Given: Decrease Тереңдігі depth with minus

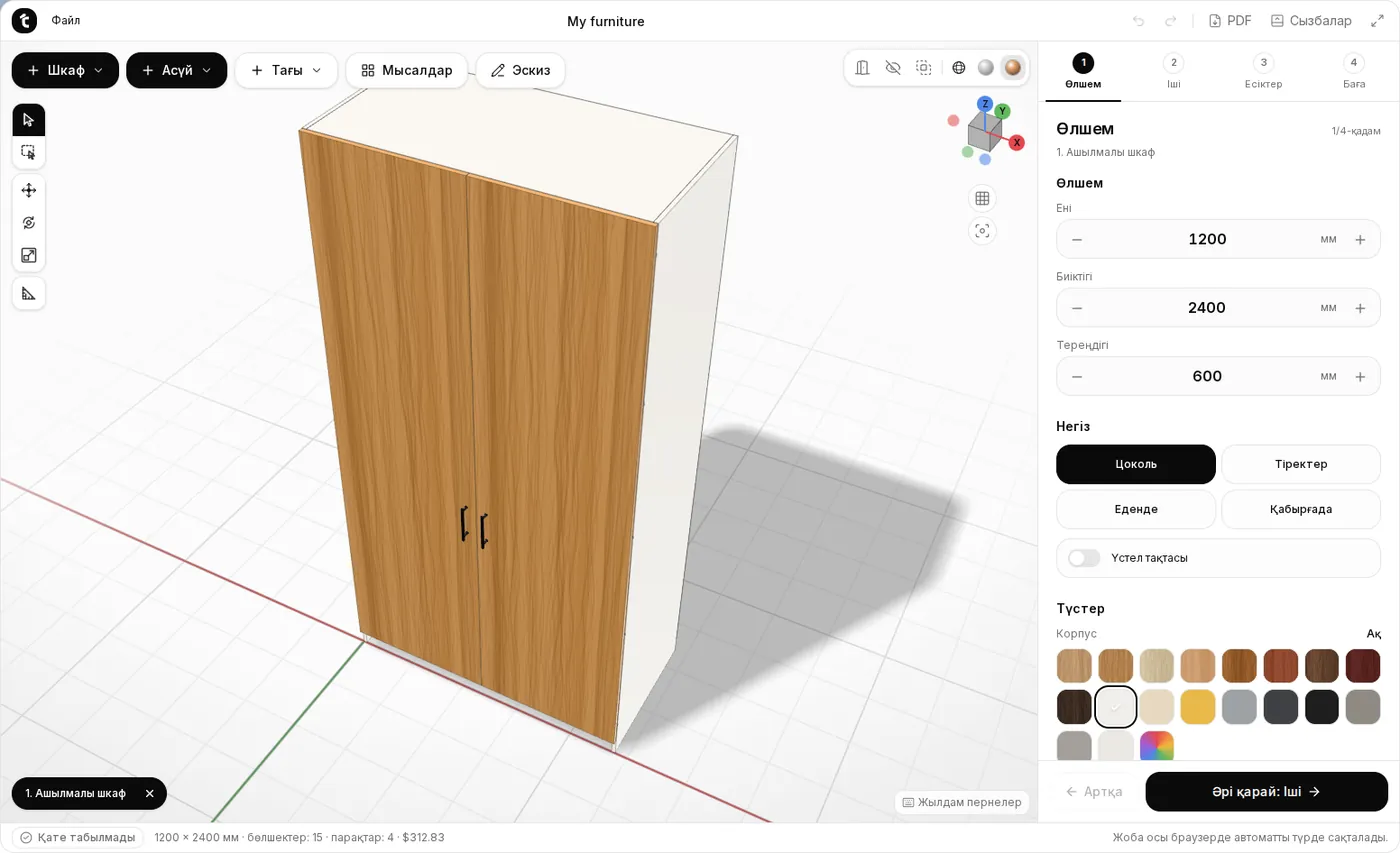Looking at the screenshot, I should (1077, 376).
